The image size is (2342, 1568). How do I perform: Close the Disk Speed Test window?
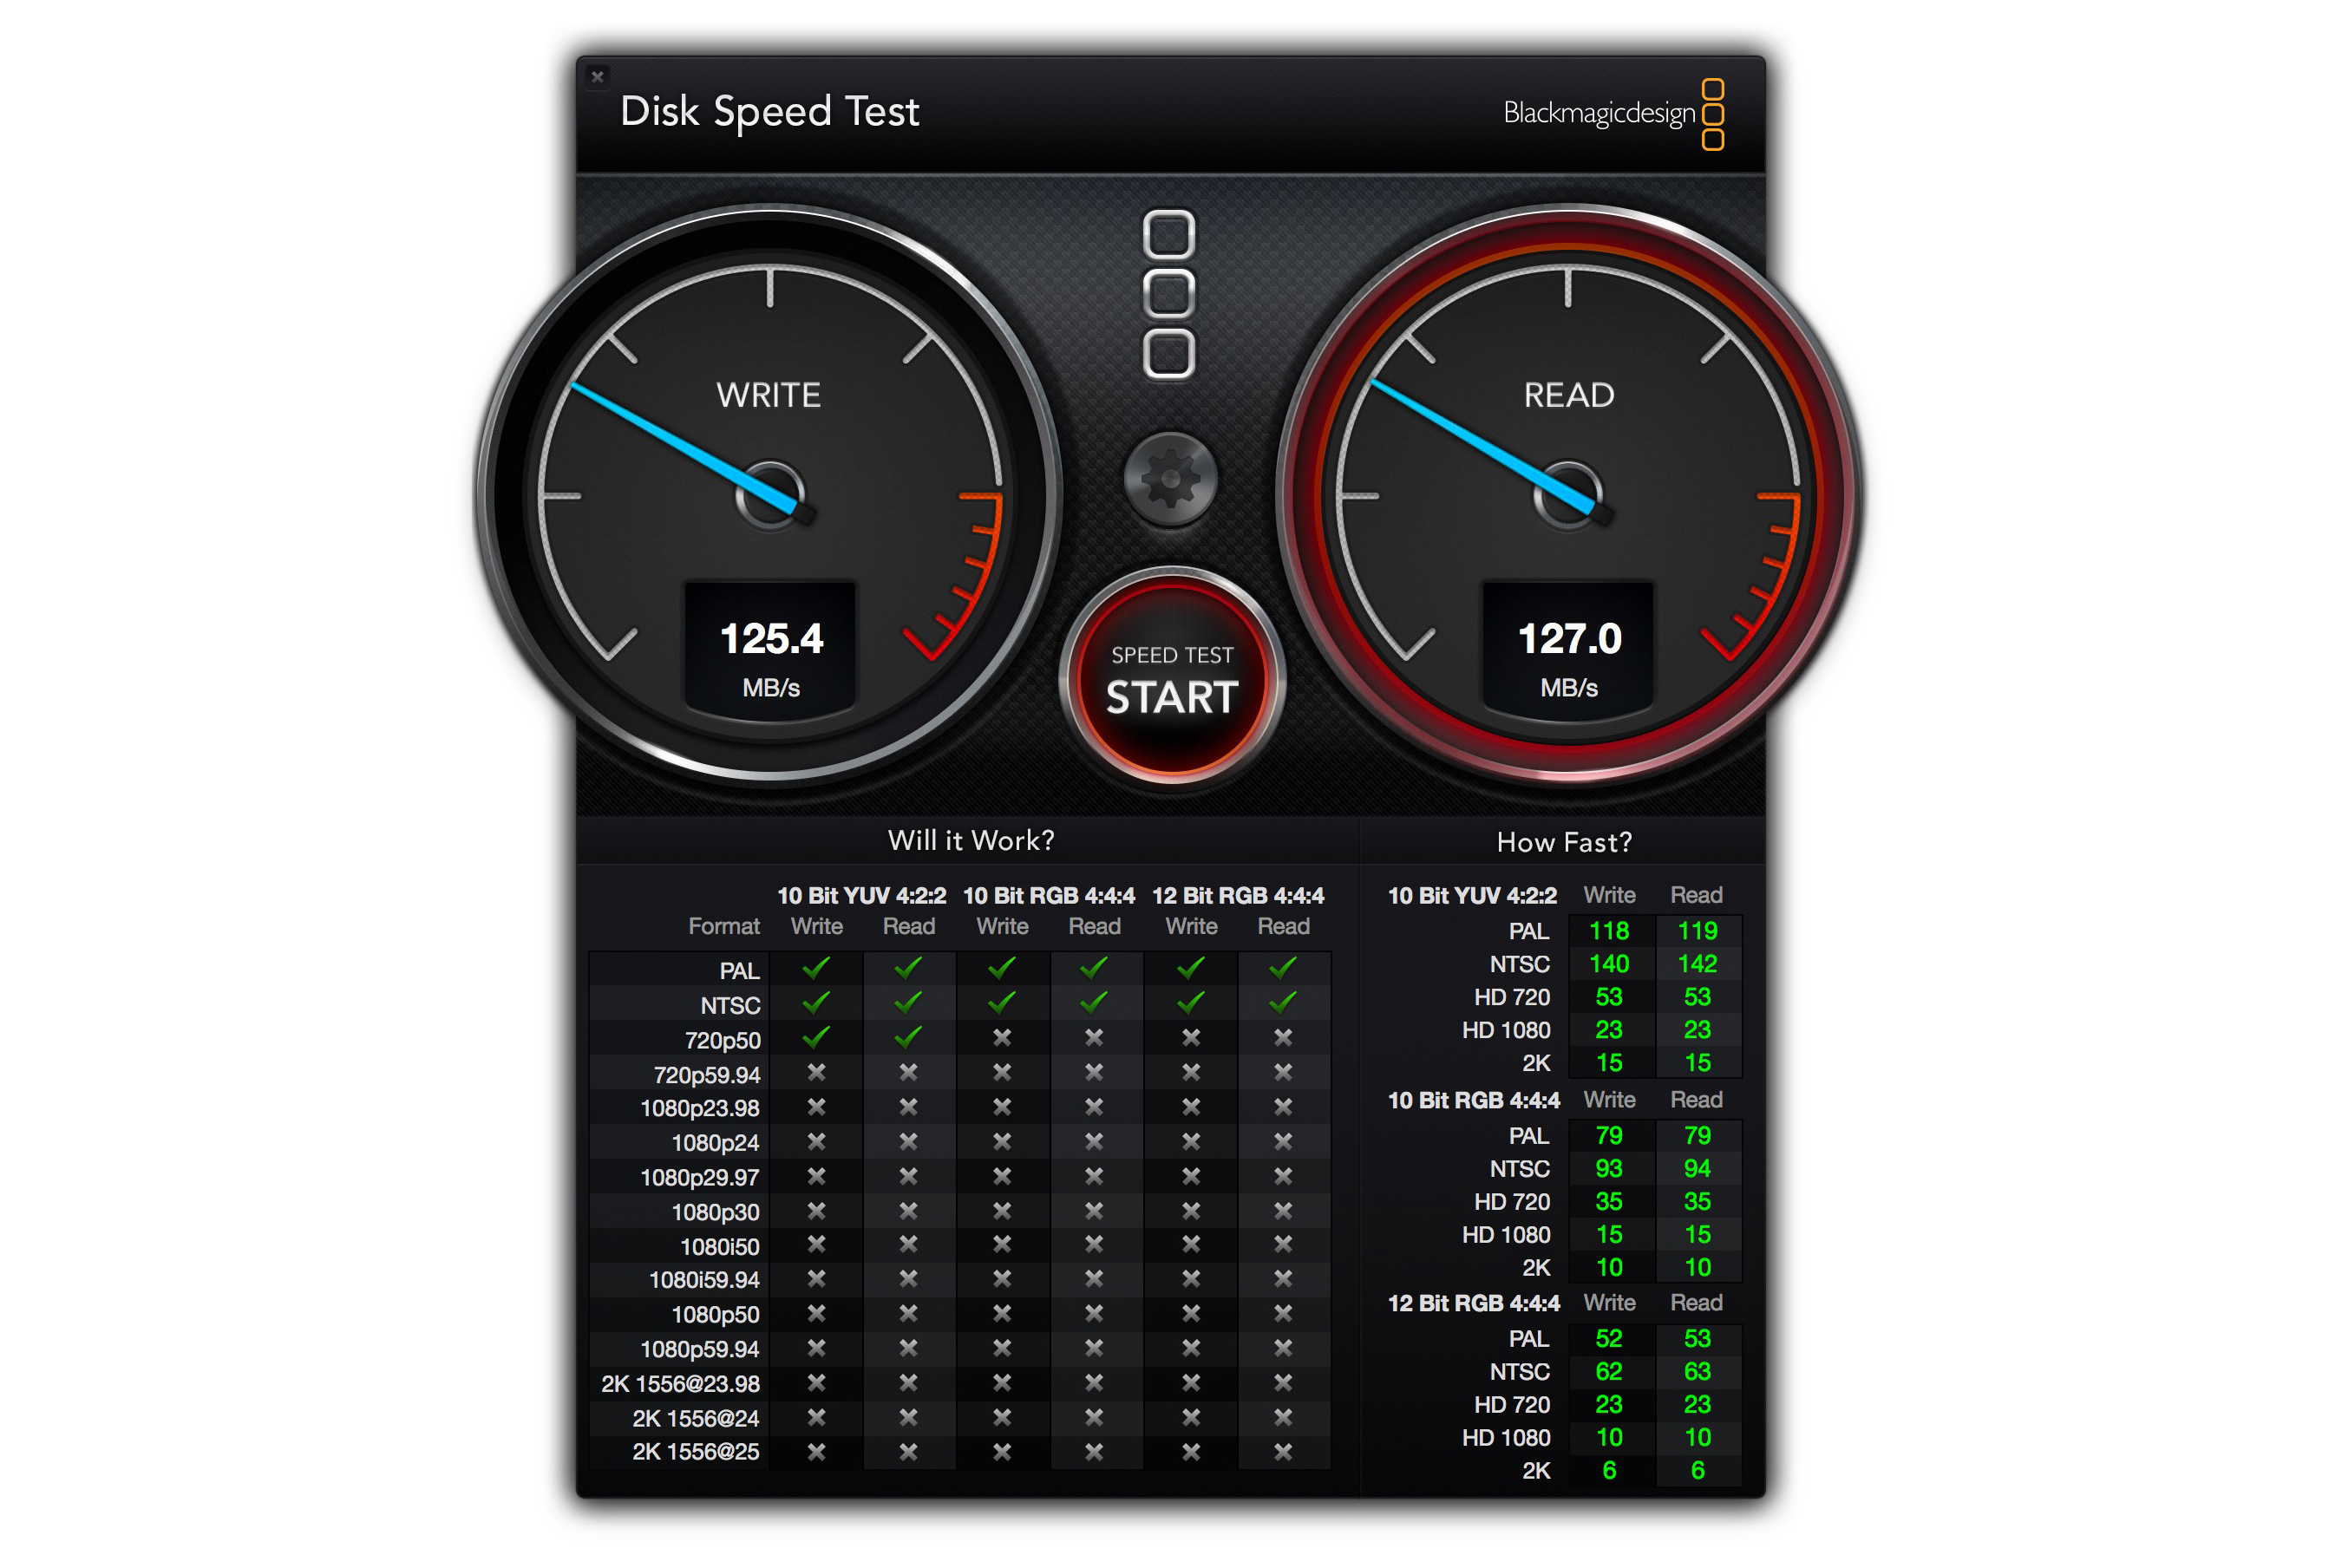[x=597, y=76]
